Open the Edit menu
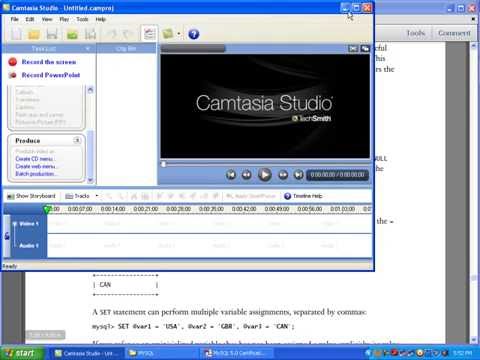Screen dimensions: 480x360 coord(30,19)
